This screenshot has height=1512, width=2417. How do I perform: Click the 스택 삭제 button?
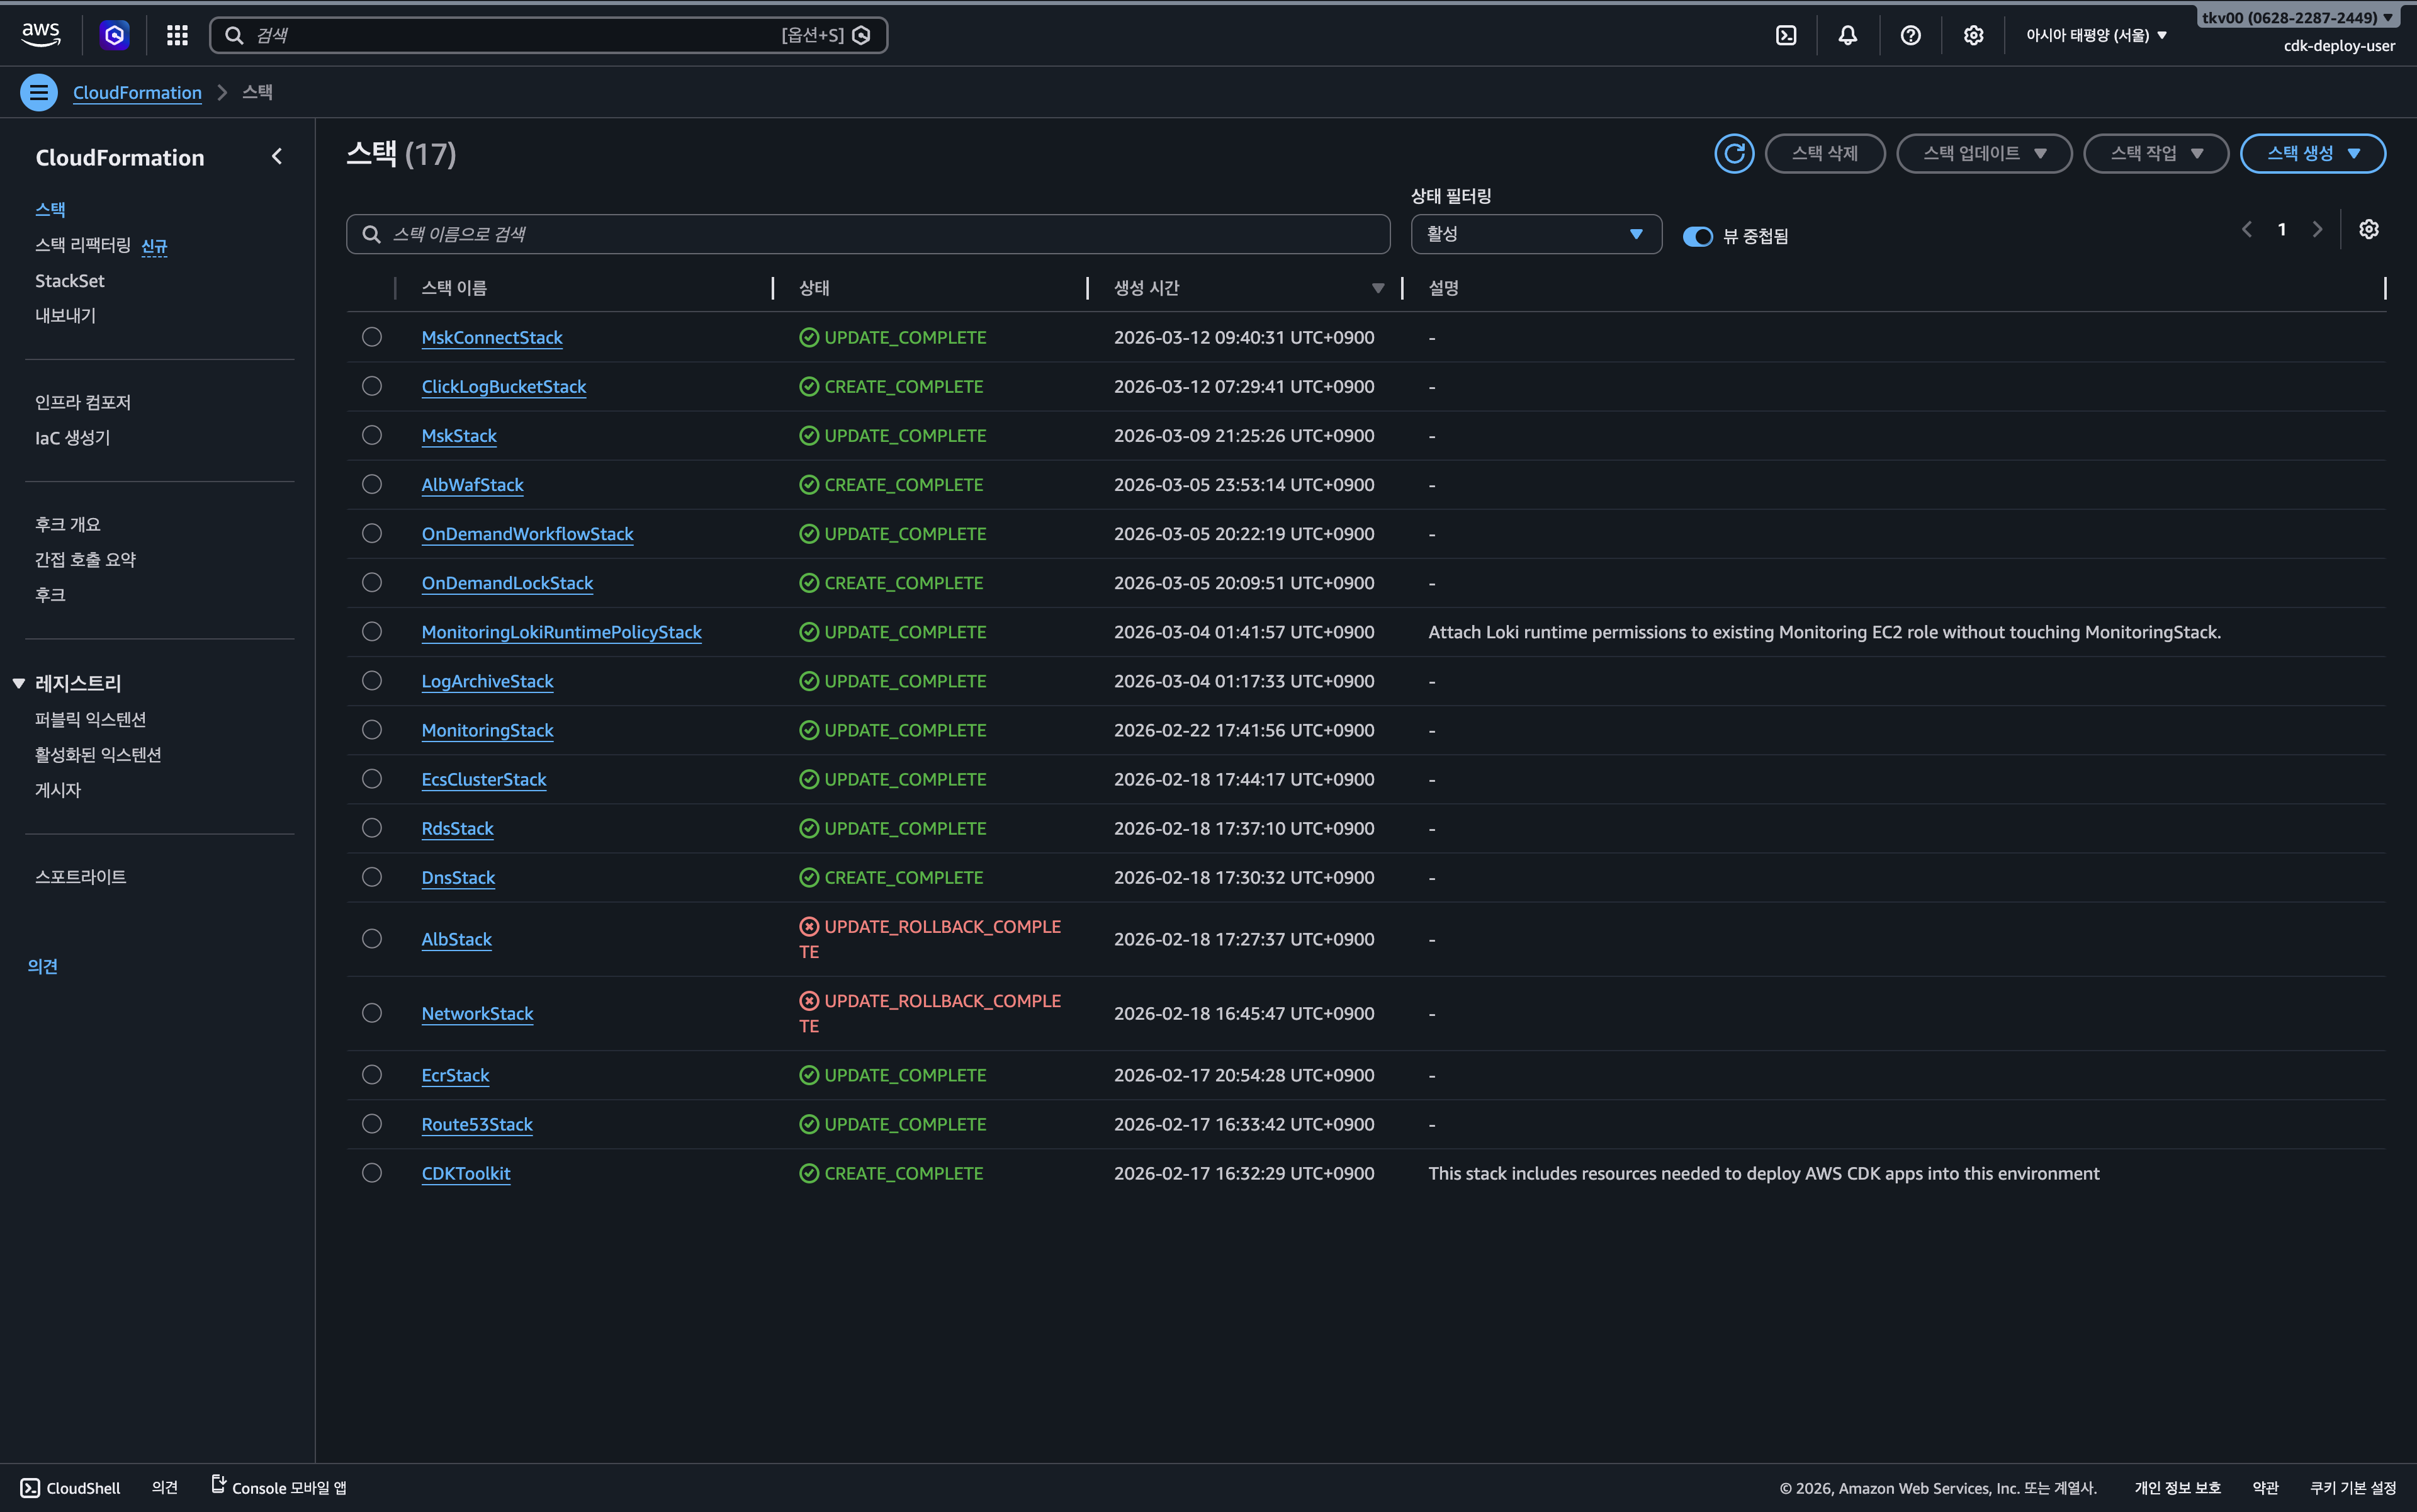(x=1824, y=154)
